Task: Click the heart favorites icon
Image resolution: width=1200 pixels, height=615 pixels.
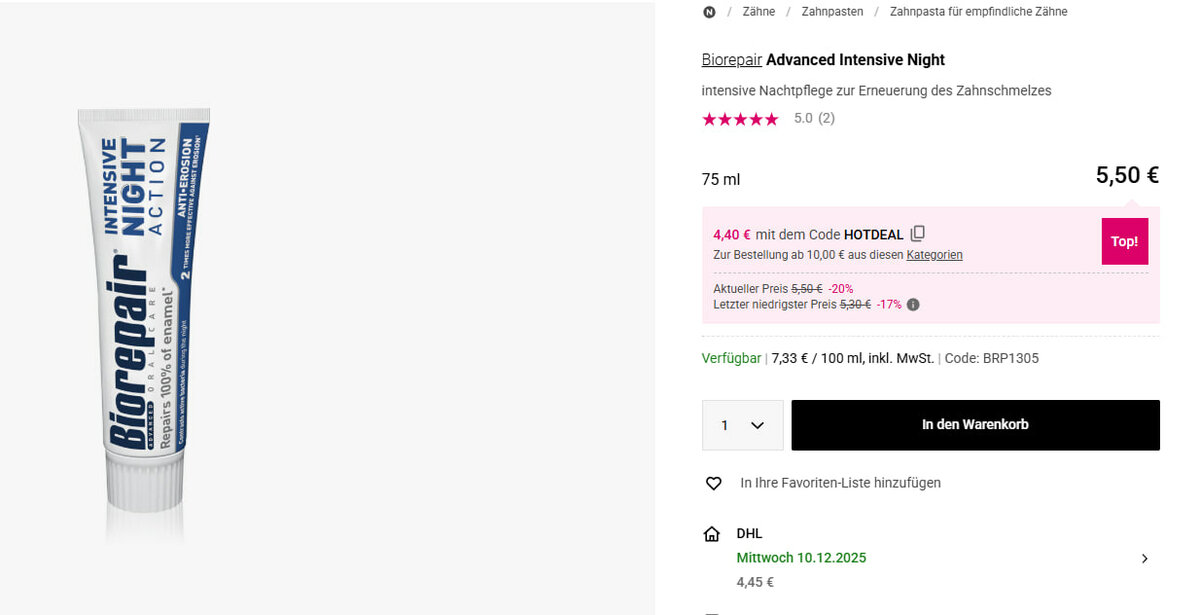Action: pyautogui.click(x=714, y=483)
